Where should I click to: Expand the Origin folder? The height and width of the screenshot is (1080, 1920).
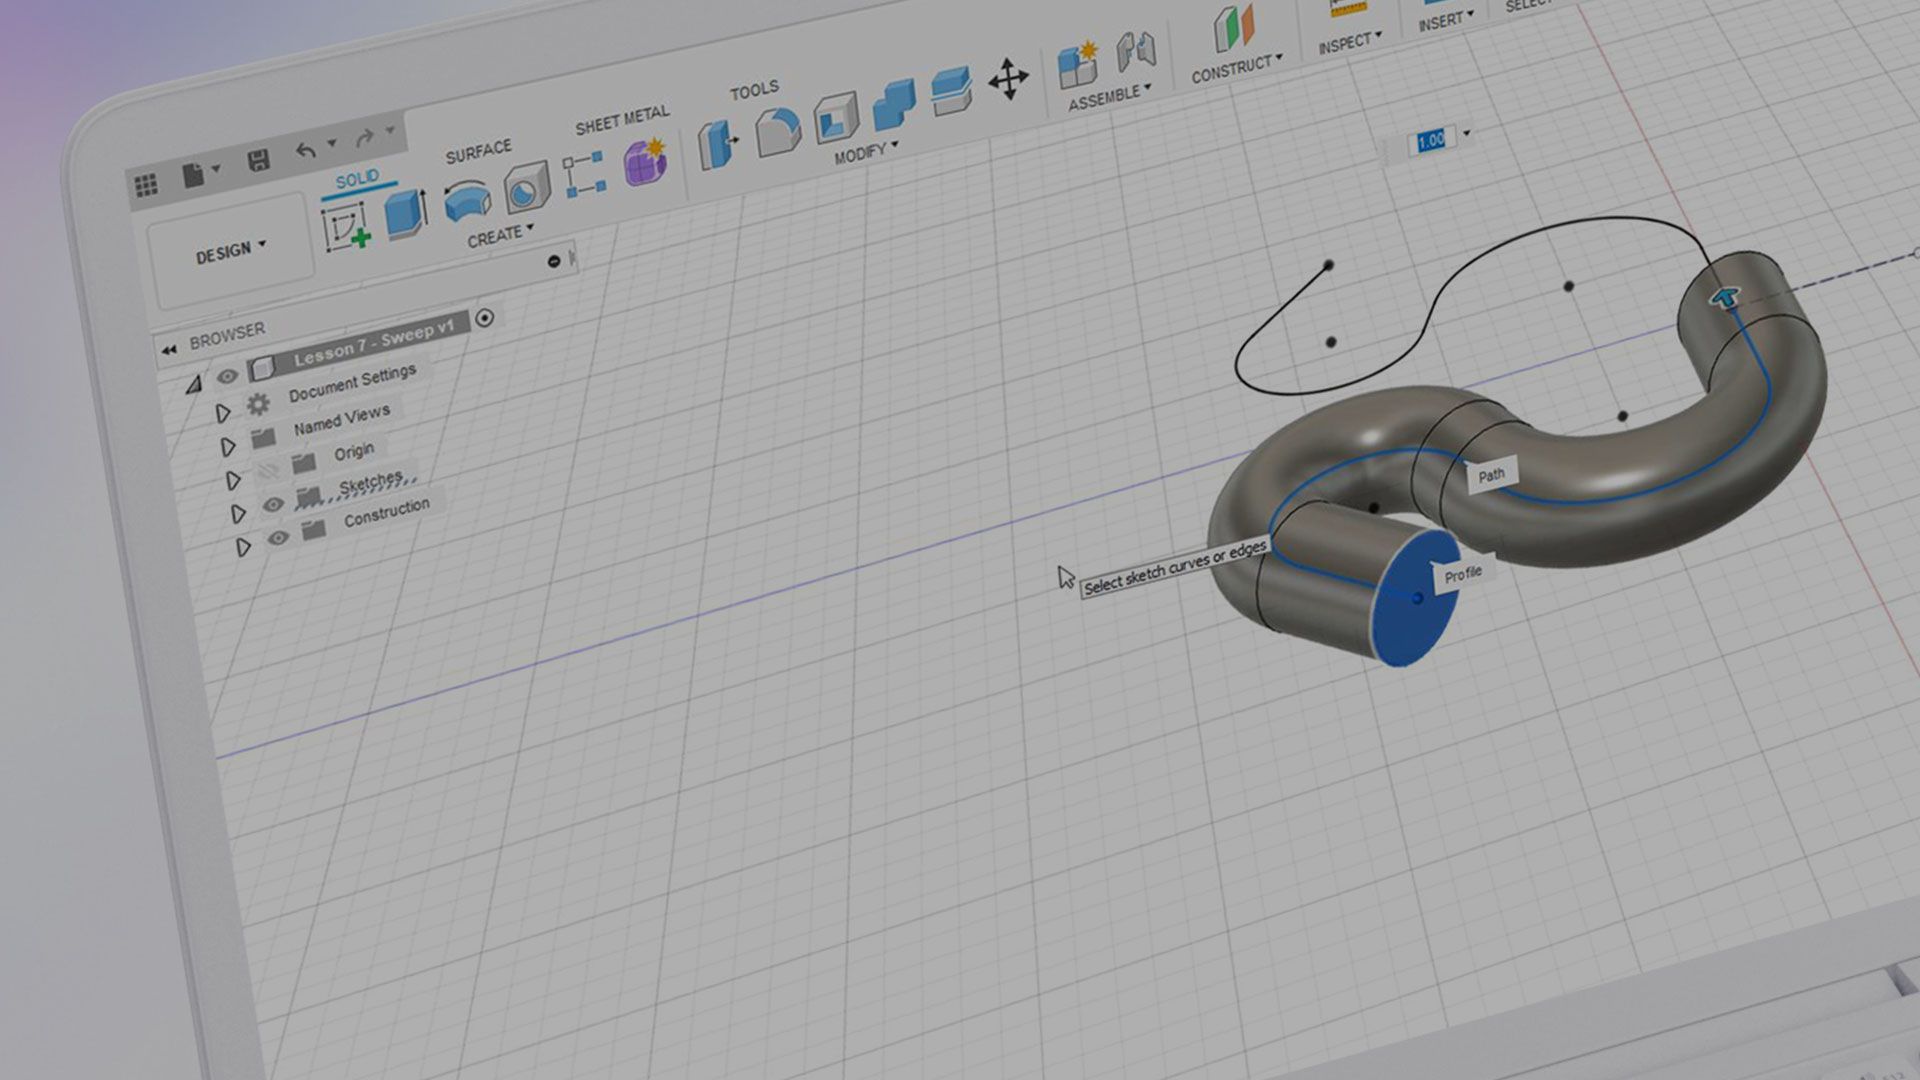233,482
